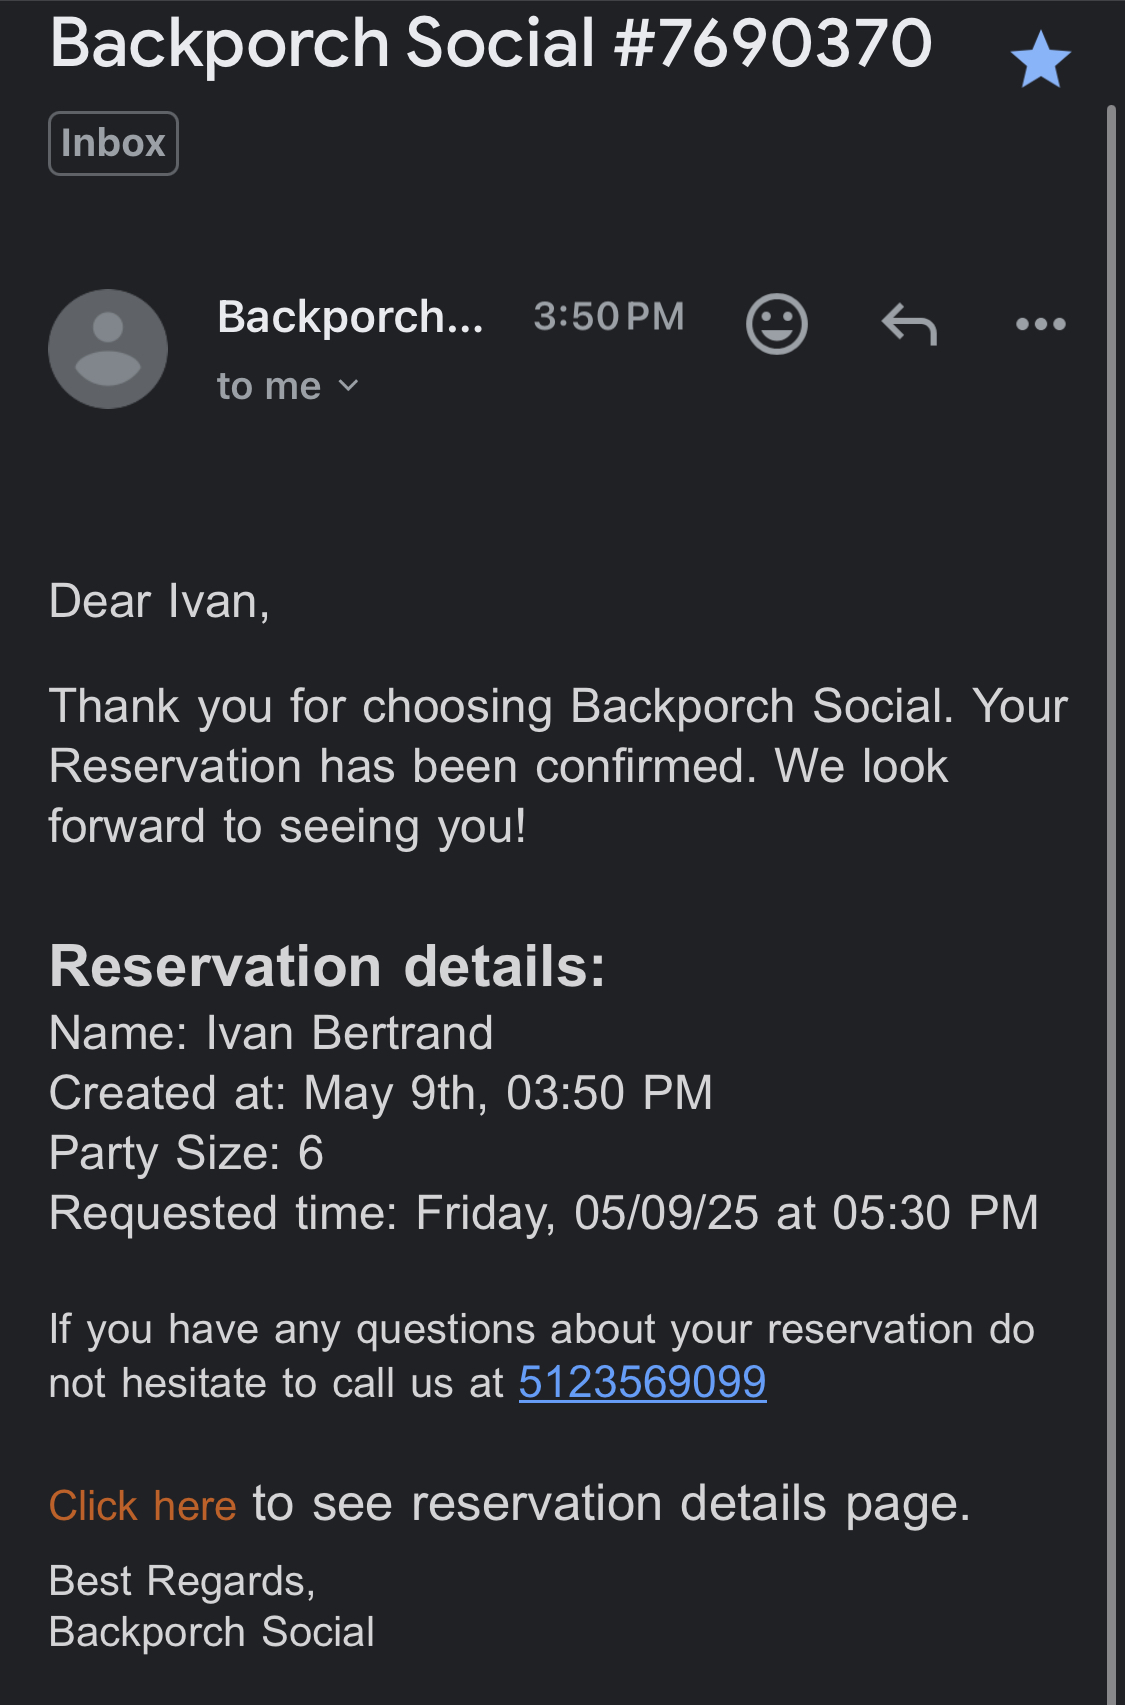Tap the "Requested time" line
The height and width of the screenshot is (1705, 1125).
click(x=543, y=1213)
